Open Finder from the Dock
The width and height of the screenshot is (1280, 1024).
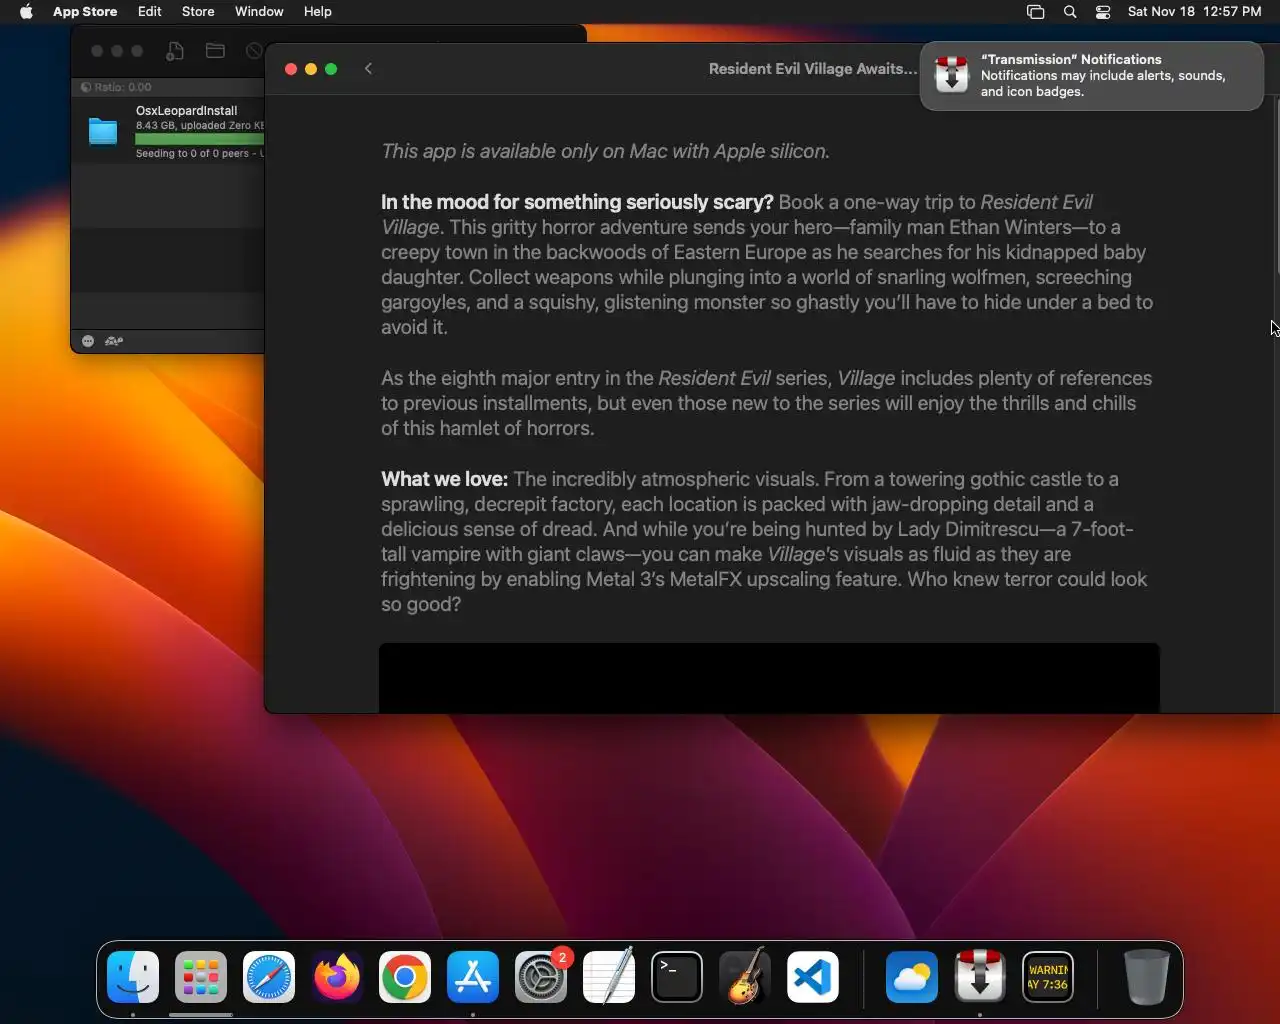point(133,977)
